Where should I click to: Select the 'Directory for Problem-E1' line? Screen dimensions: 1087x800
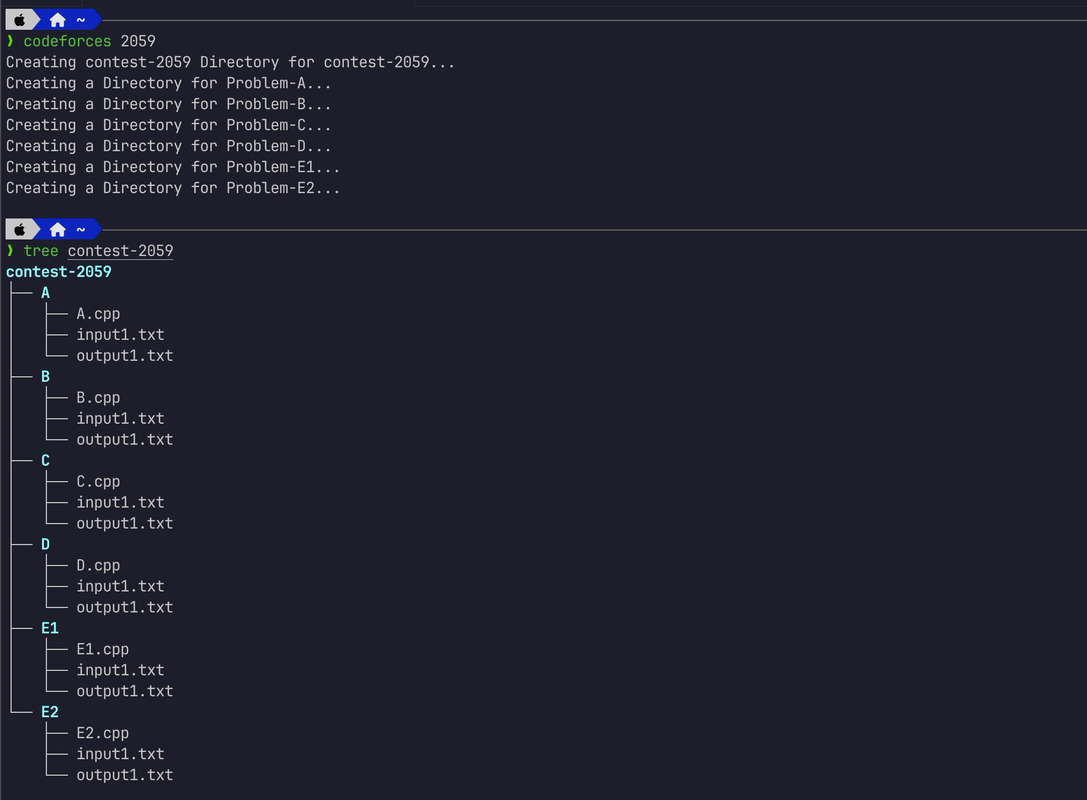[x=173, y=167]
